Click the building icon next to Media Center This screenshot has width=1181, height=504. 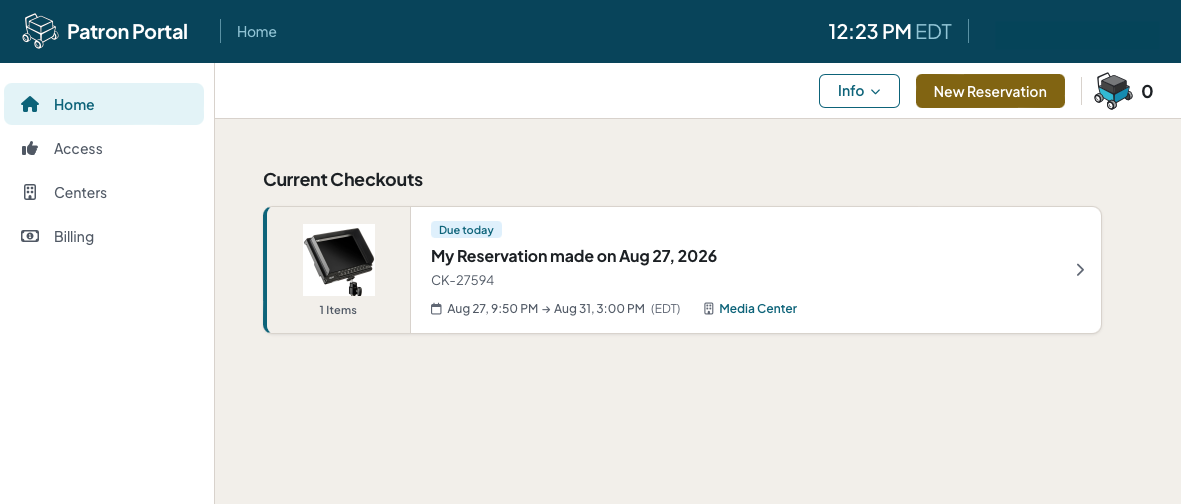[709, 309]
